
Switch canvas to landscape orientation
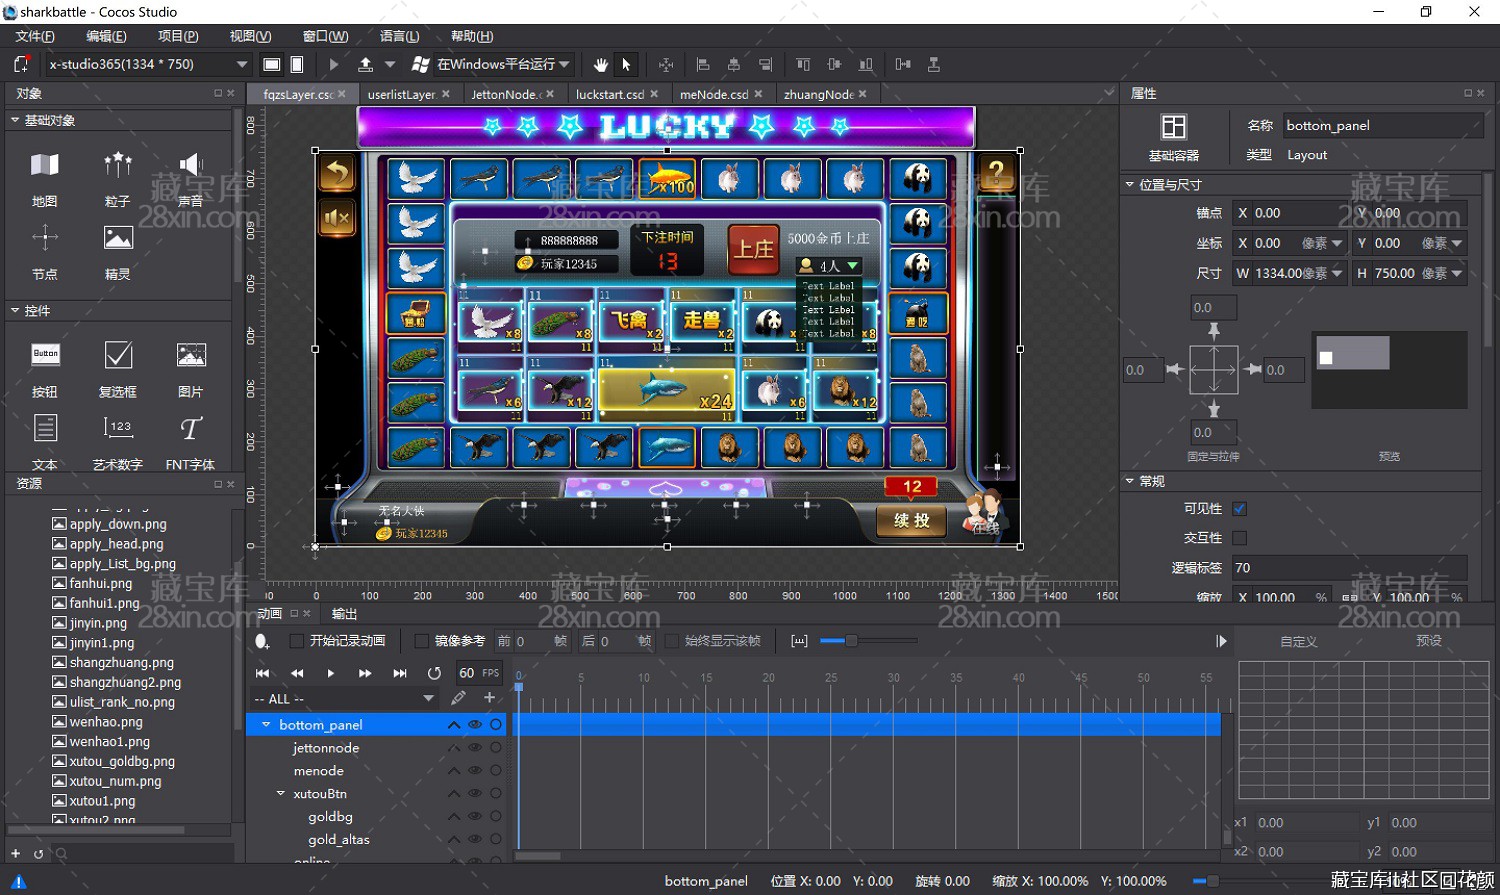(x=271, y=64)
